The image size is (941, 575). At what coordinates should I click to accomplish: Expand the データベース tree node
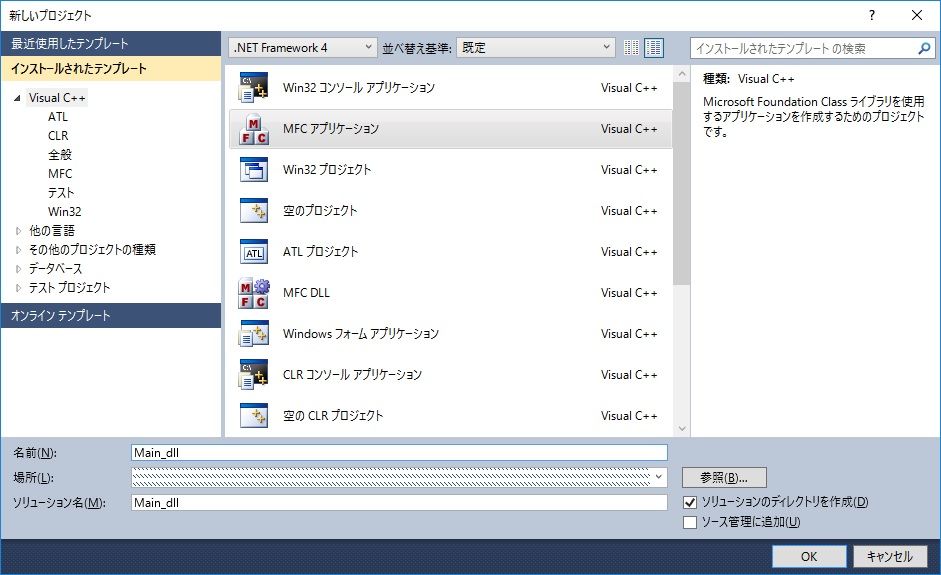tap(18, 269)
